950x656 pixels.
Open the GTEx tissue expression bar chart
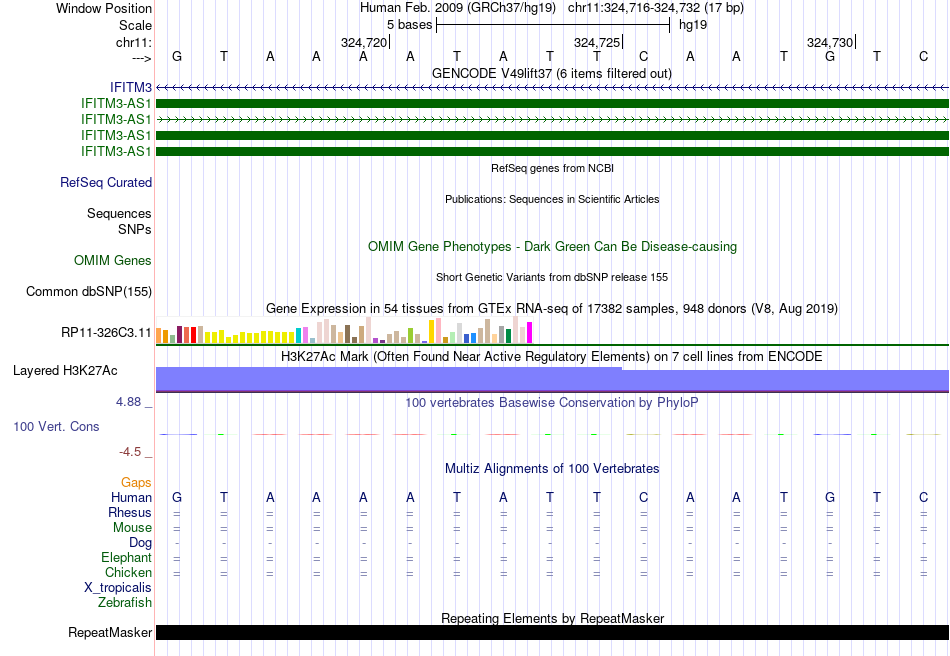[x=344, y=330]
